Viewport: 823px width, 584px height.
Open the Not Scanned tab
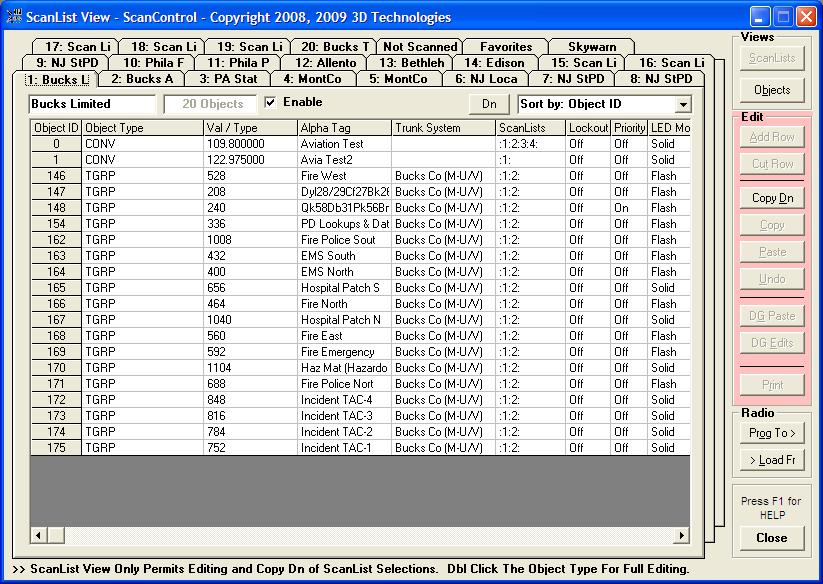pos(420,47)
